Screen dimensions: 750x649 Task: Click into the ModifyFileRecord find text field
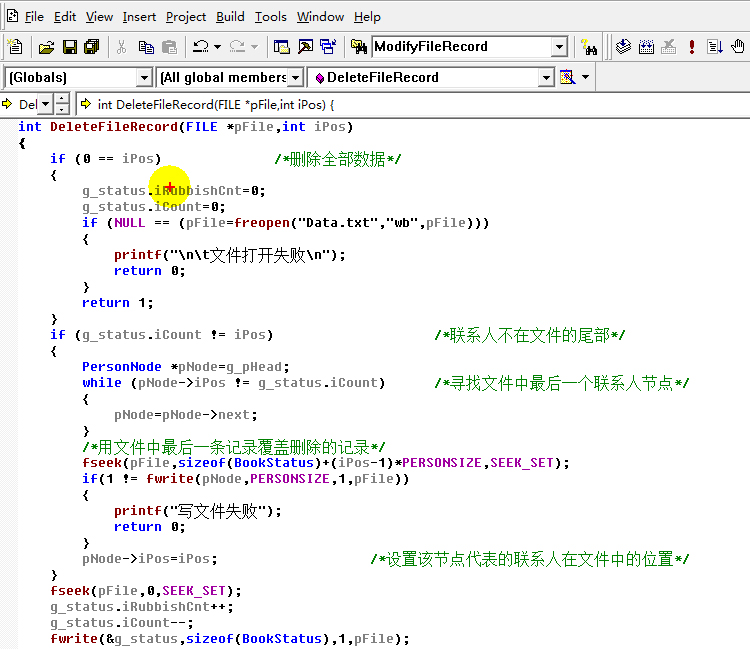click(462, 47)
